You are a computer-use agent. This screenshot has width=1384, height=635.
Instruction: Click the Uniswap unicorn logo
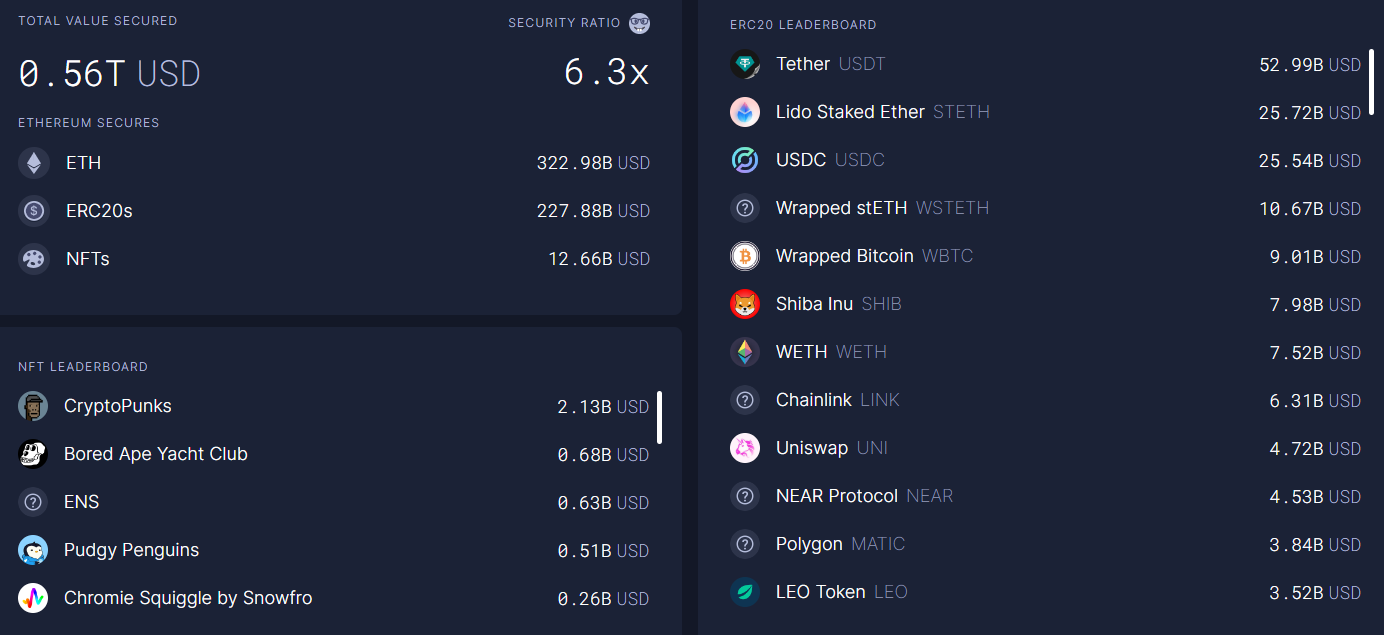pyautogui.click(x=745, y=449)
